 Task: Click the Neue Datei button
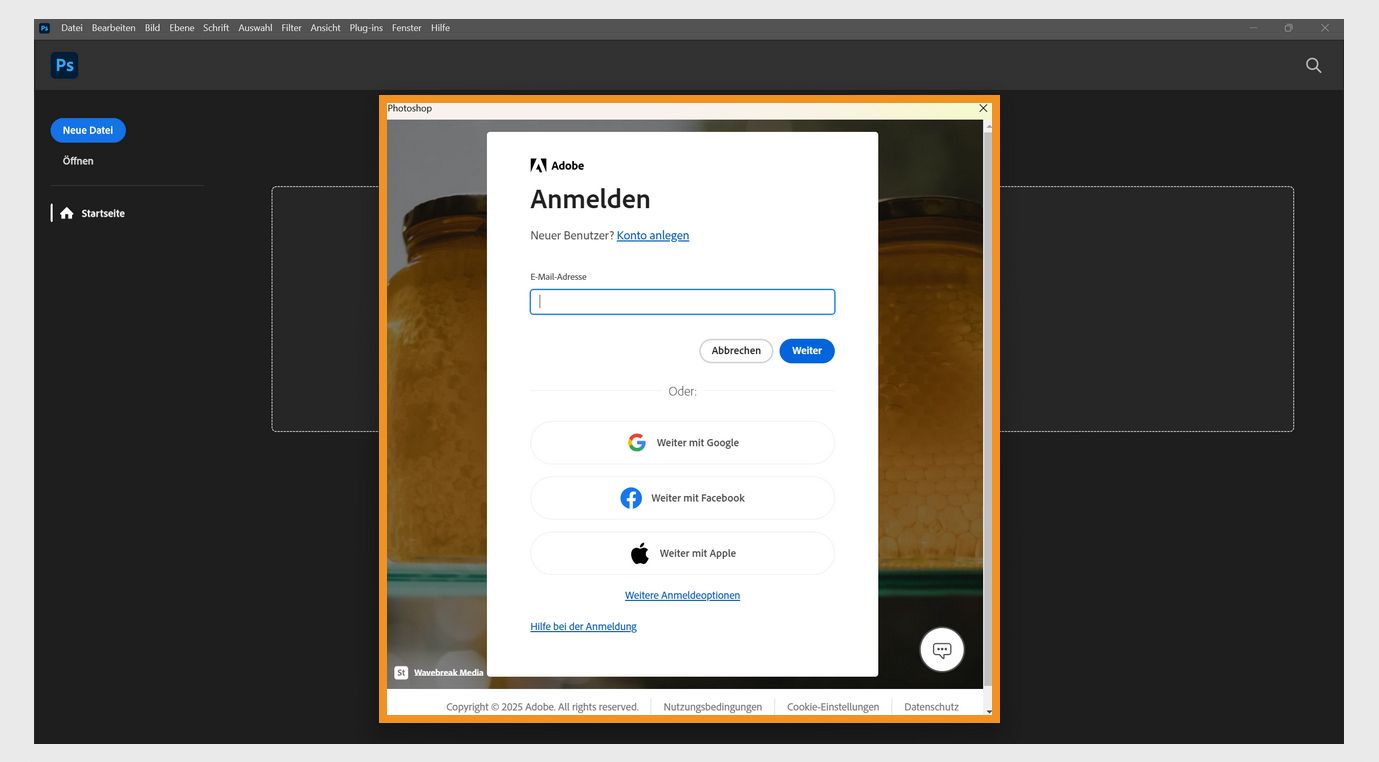88,130
